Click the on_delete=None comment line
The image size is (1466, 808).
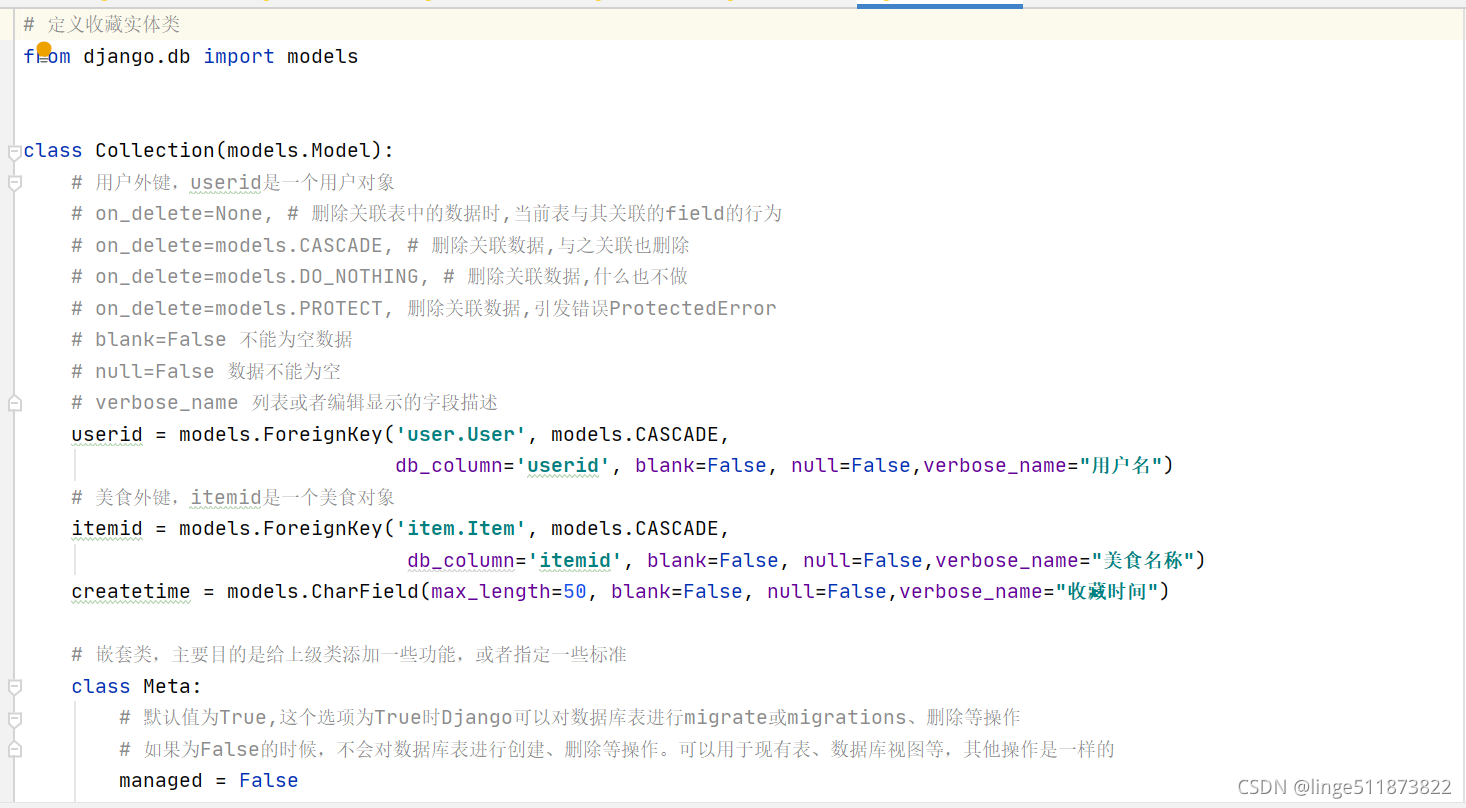click(x=427, y=214)
